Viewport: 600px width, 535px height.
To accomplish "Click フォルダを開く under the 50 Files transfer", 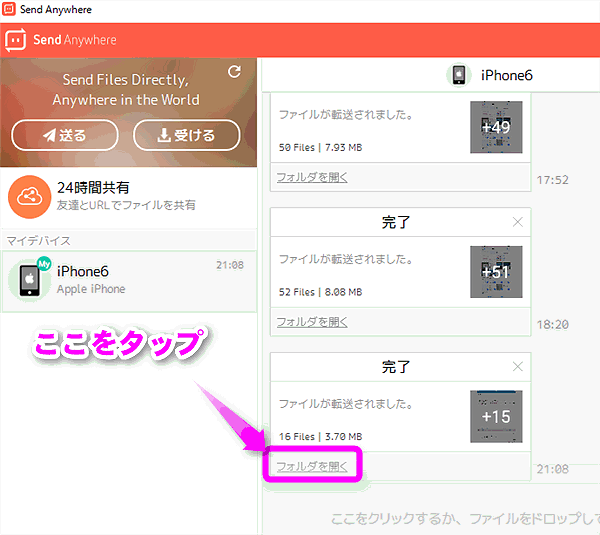I will tap(312, 177).
